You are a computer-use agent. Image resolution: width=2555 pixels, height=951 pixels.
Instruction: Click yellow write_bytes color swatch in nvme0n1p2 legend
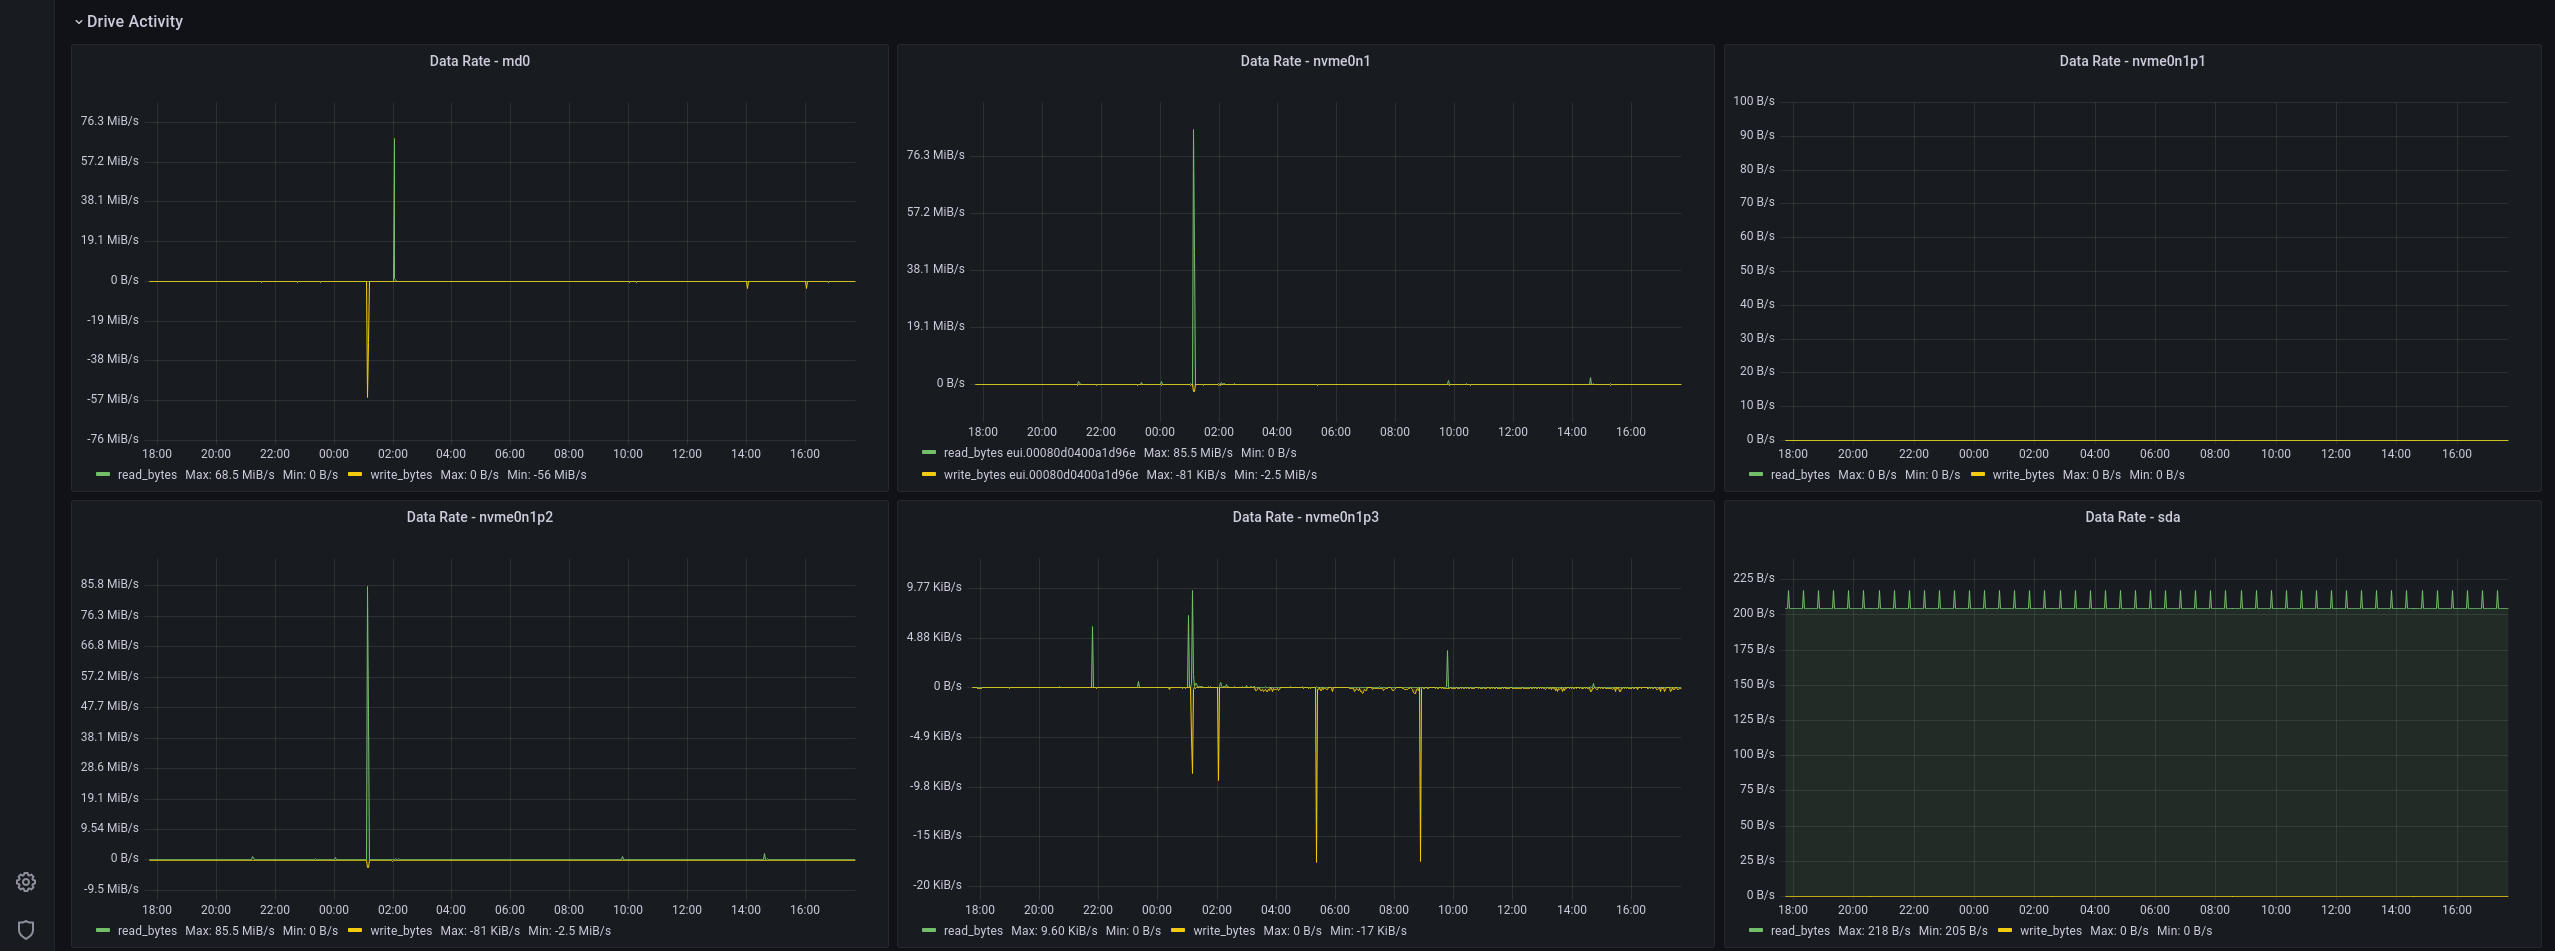click(x=355, y=931)
